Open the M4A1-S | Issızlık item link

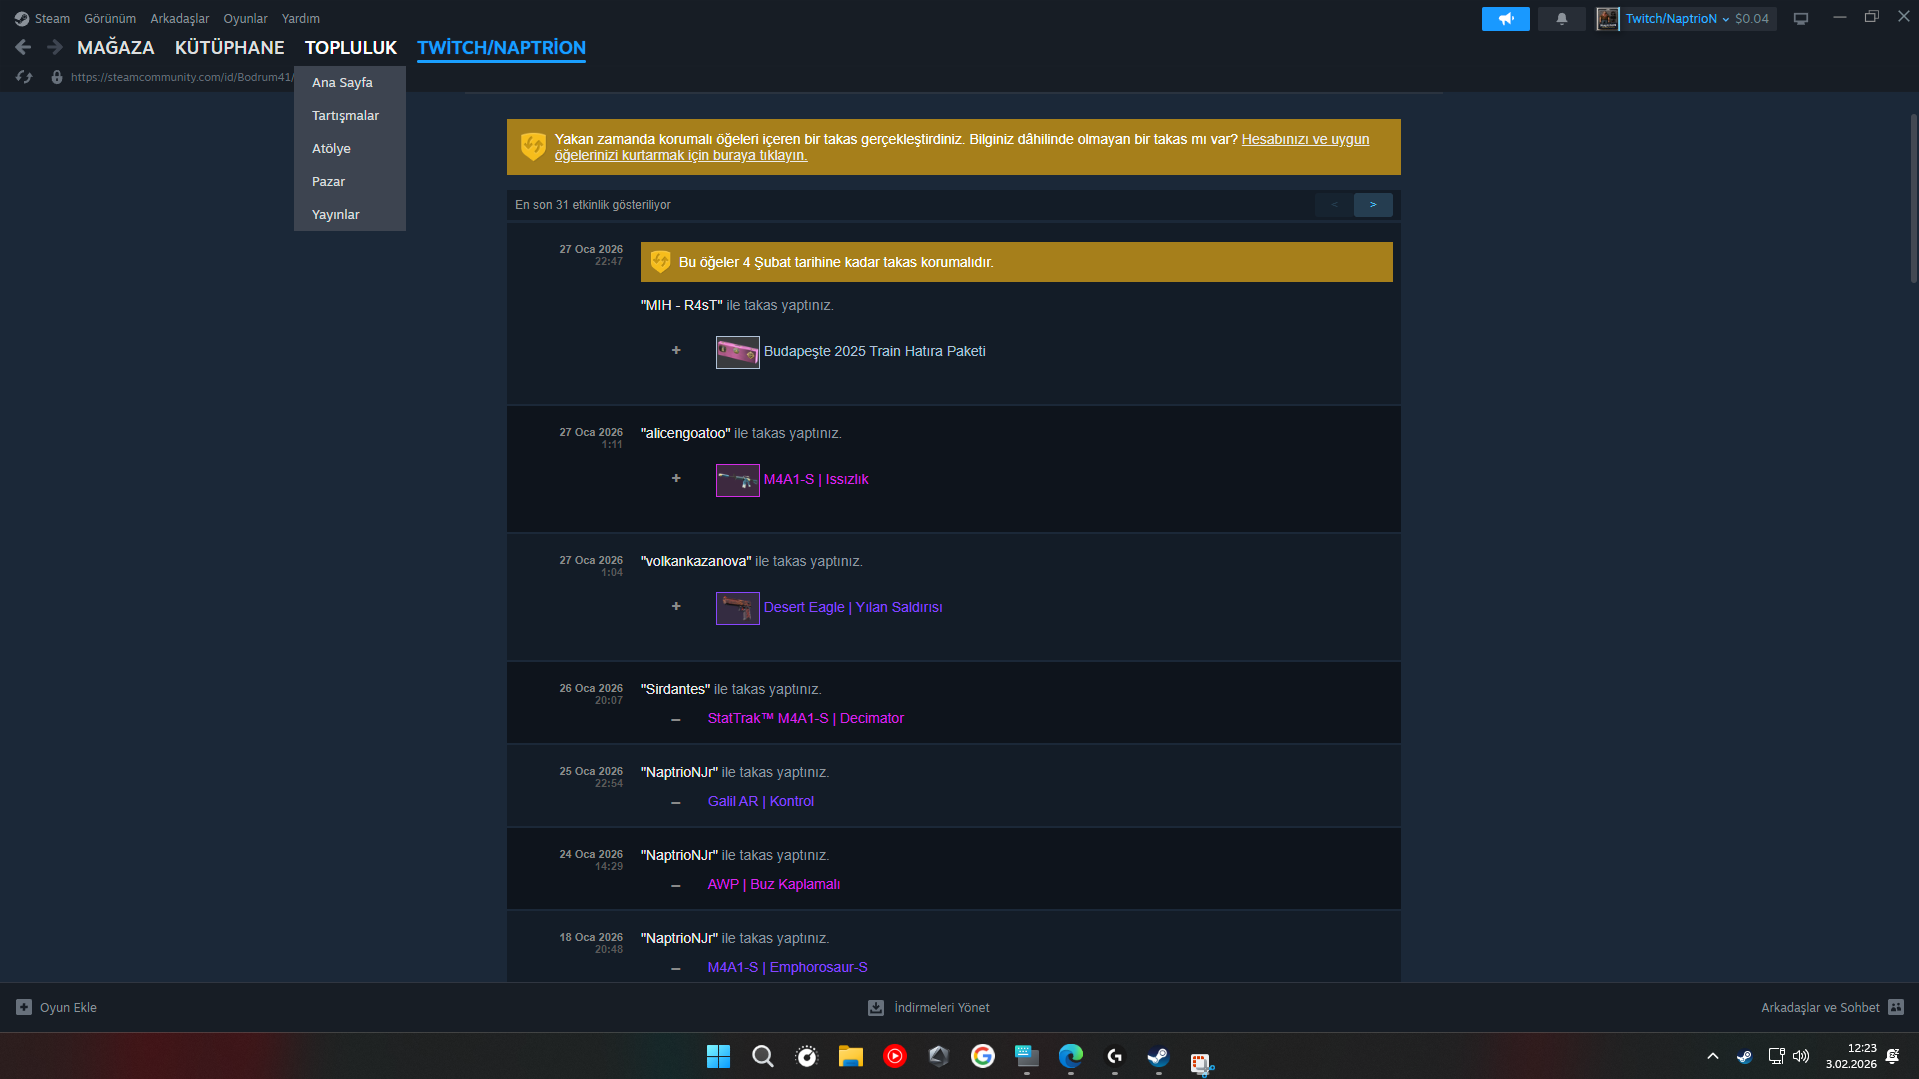click(x=816, y=479)
